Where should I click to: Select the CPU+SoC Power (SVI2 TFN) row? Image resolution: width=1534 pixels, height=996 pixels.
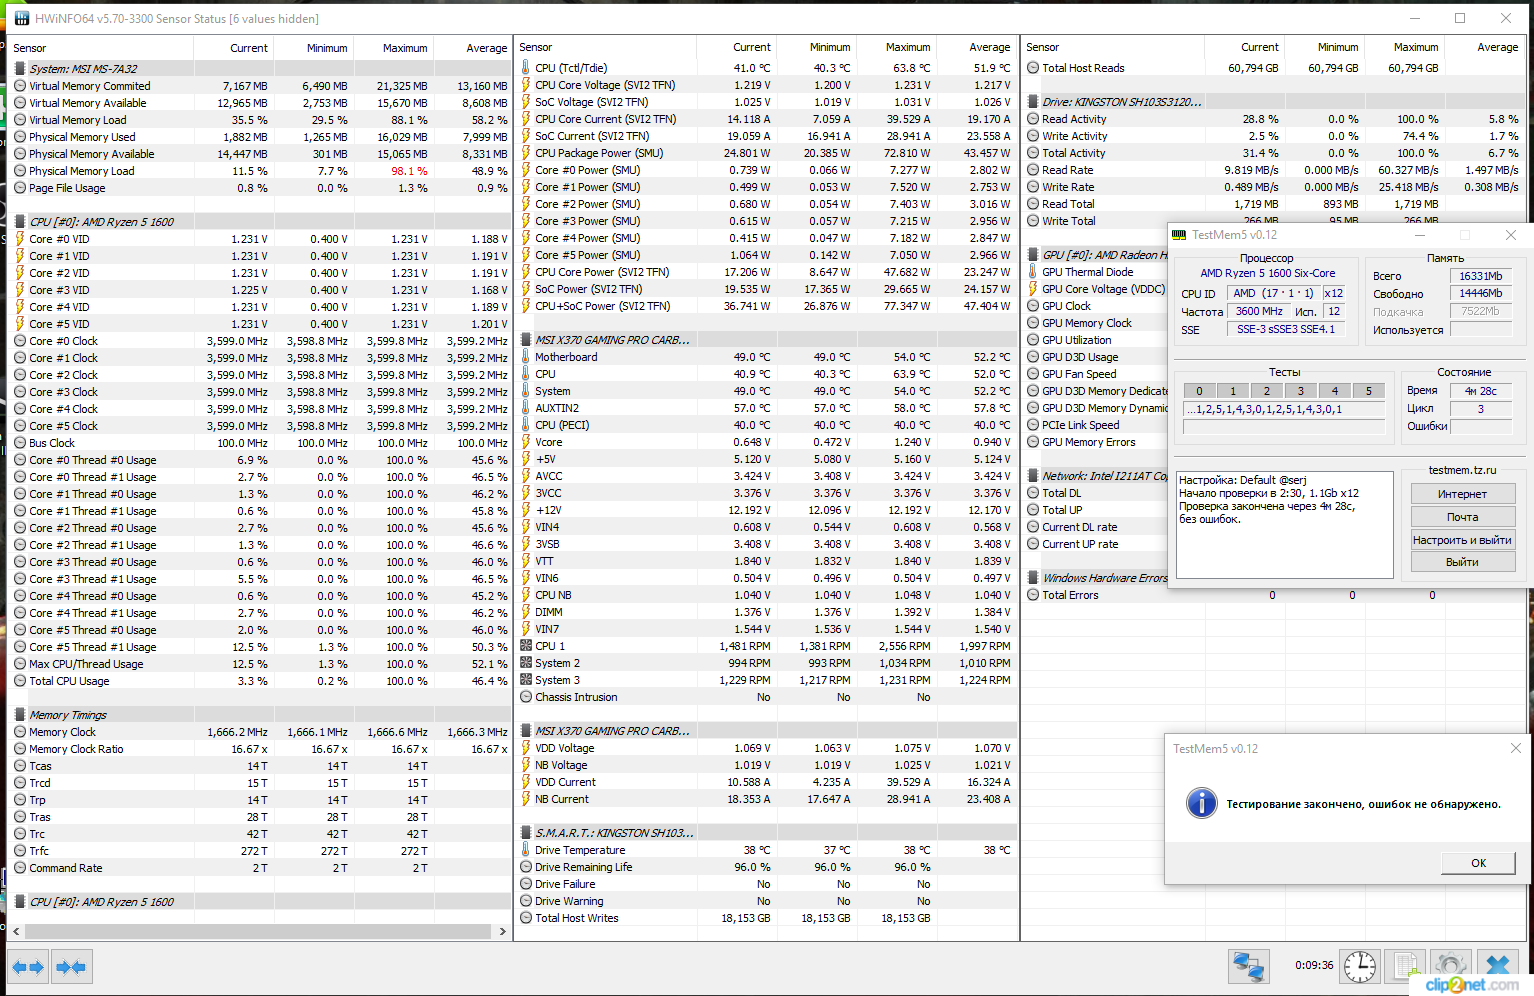[x=767, y=306]
